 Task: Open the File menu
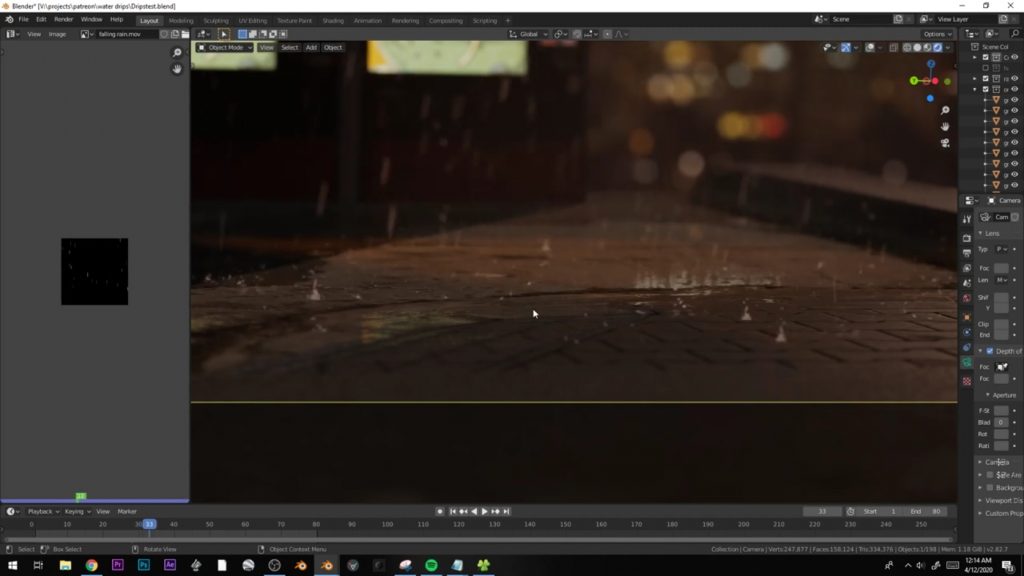tap(24, 20)
